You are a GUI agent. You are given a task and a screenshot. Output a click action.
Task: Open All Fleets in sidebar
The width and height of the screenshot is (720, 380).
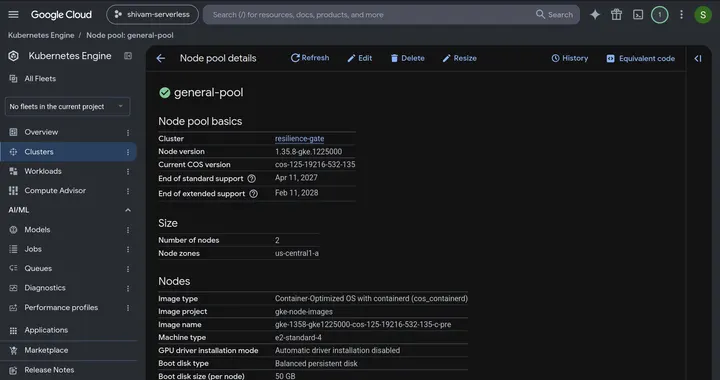(40, 78)
